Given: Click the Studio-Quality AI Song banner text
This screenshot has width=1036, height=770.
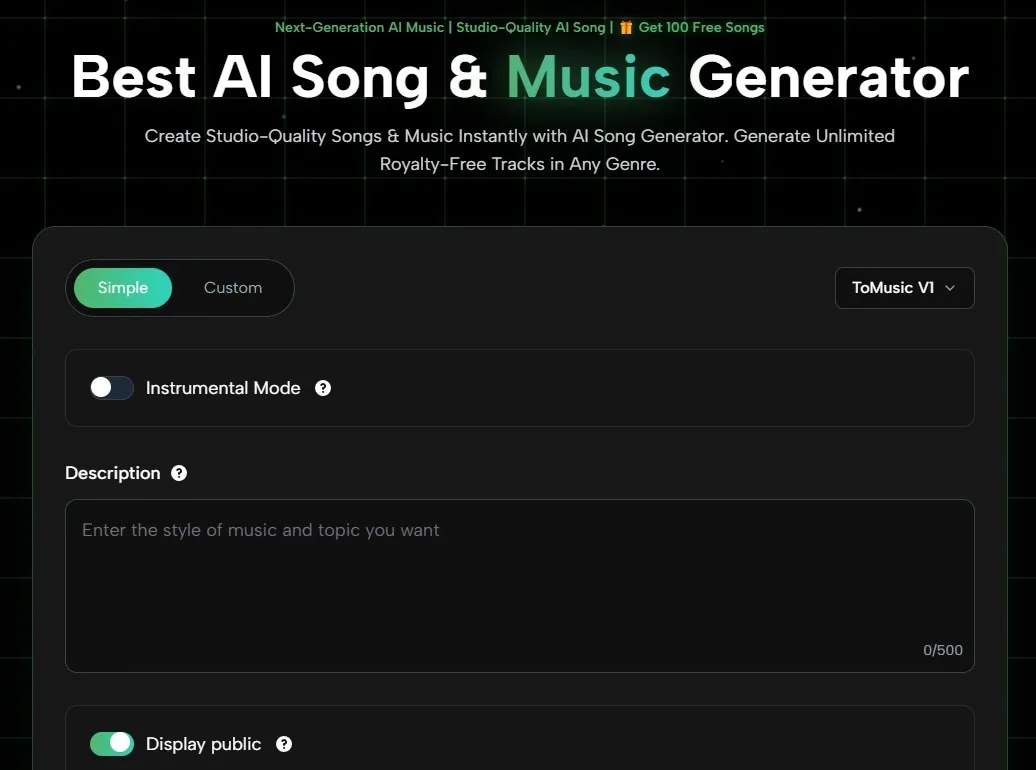Looking at the screenshot, I should coord(530,27).
